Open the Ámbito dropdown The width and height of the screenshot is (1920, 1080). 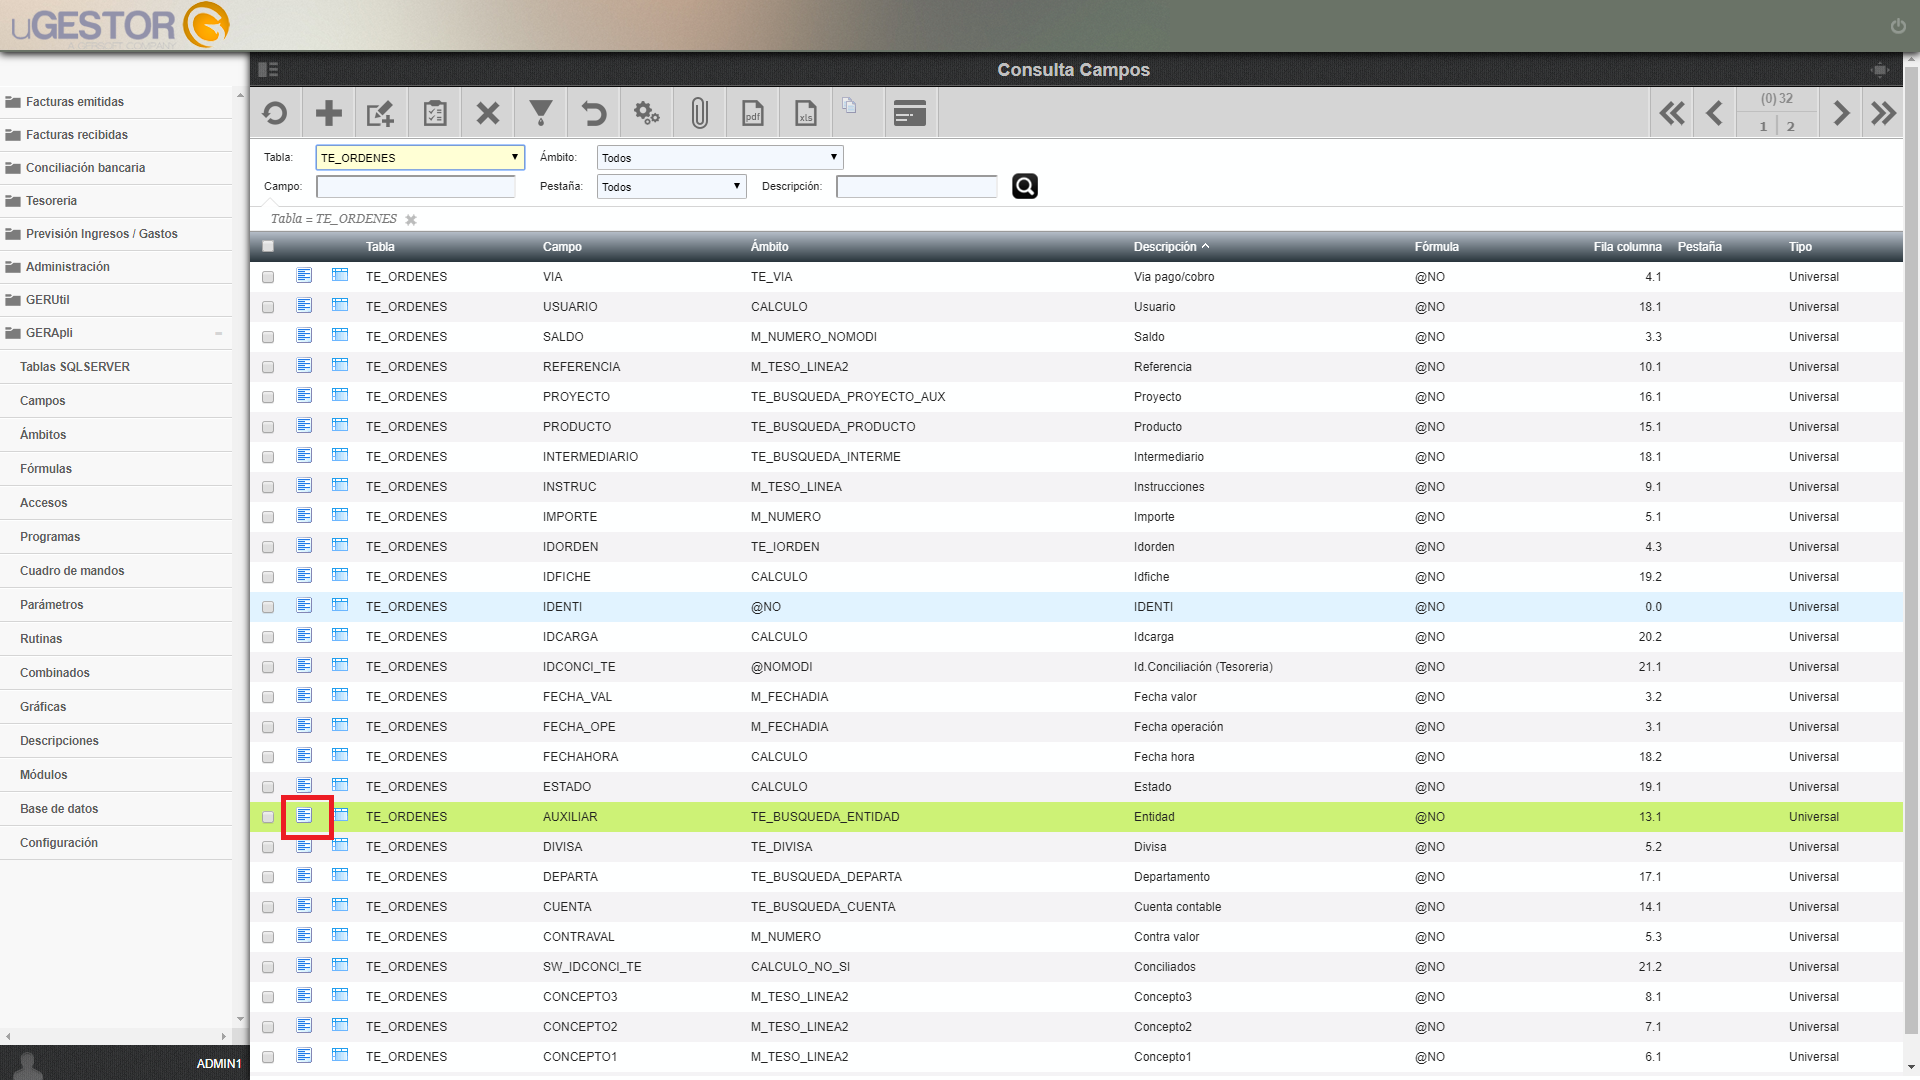(720, 157)
